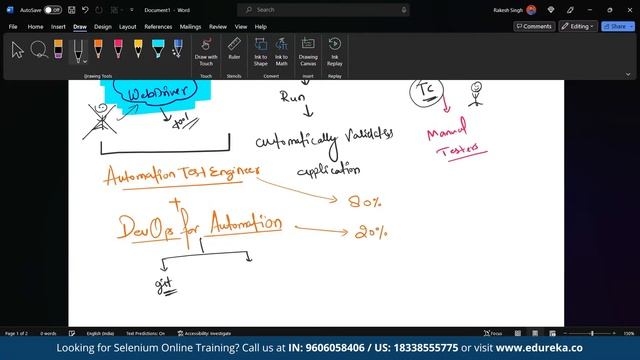The height and width of the screenshot is (360, 640).
Task: Save the document with disk icon
Action: 71,10
